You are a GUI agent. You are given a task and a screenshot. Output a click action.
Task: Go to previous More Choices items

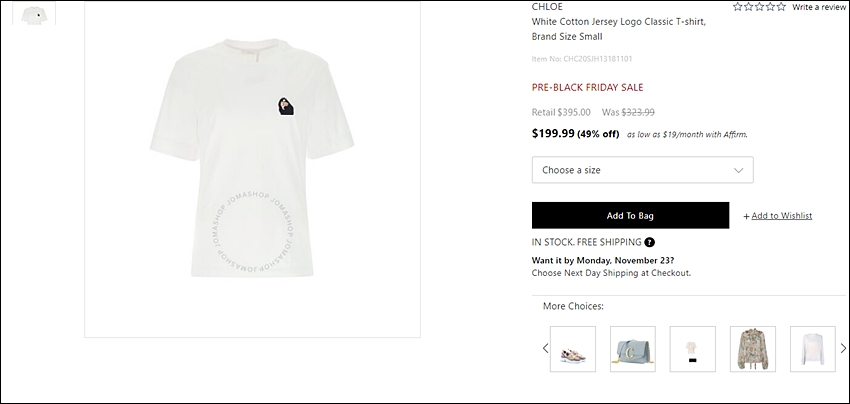coord(545,349)
